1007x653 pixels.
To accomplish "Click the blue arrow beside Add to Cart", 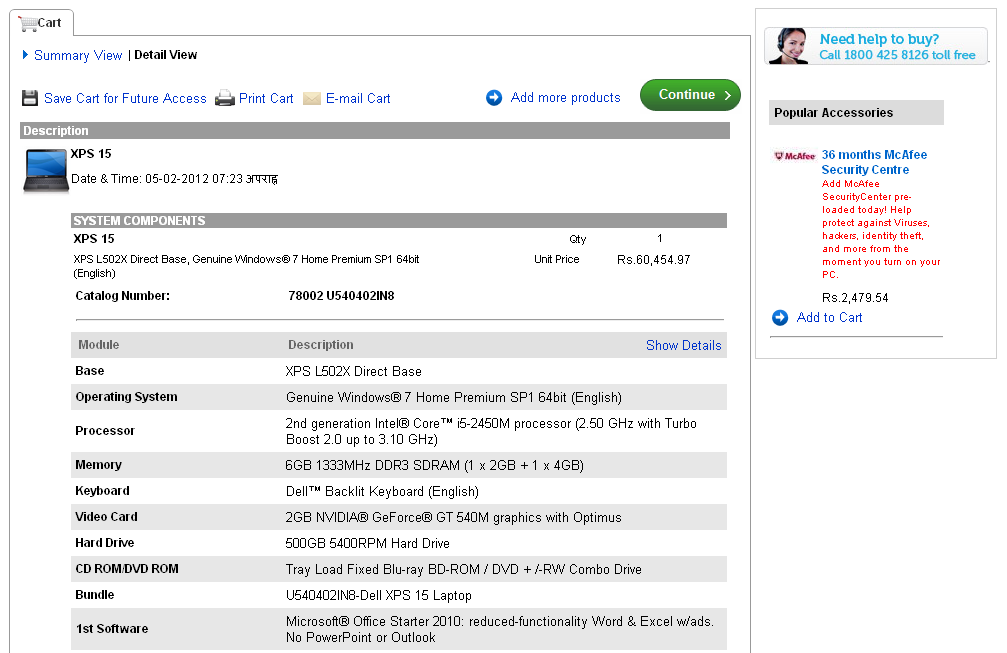I will point(779,317).
